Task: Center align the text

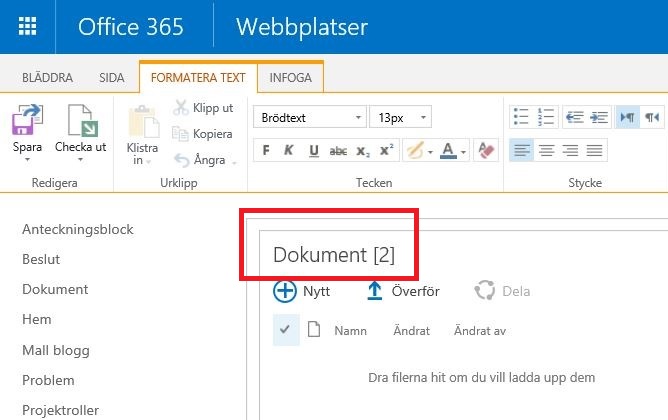Action: (546, 150)
